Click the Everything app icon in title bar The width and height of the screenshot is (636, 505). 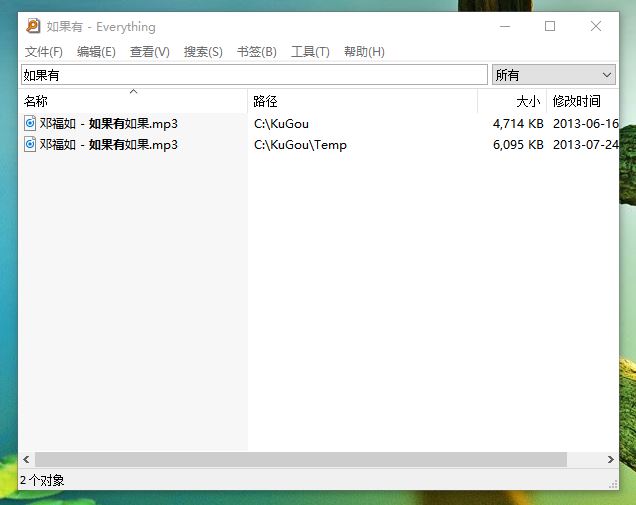point(33,27)
